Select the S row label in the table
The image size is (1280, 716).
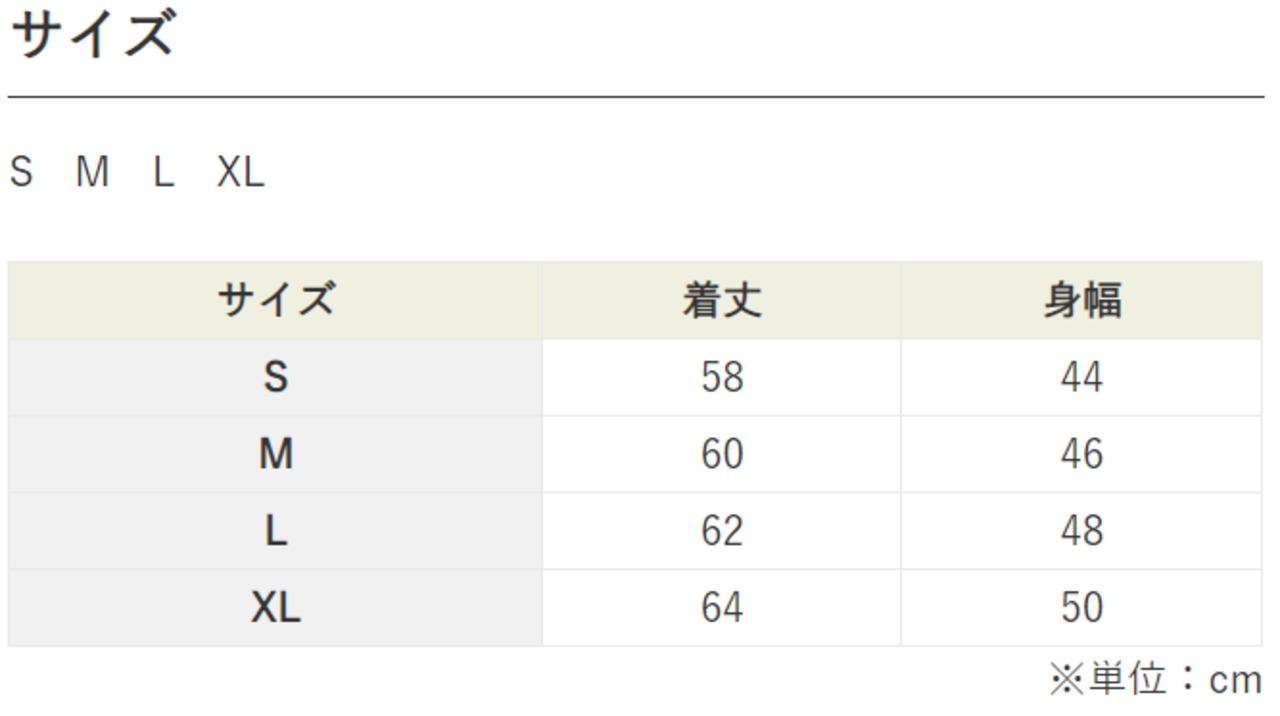(x=275, y=377)
